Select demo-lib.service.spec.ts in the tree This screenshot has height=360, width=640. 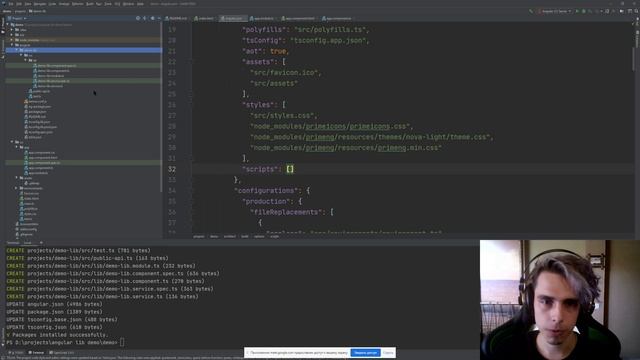coord(51,81)
